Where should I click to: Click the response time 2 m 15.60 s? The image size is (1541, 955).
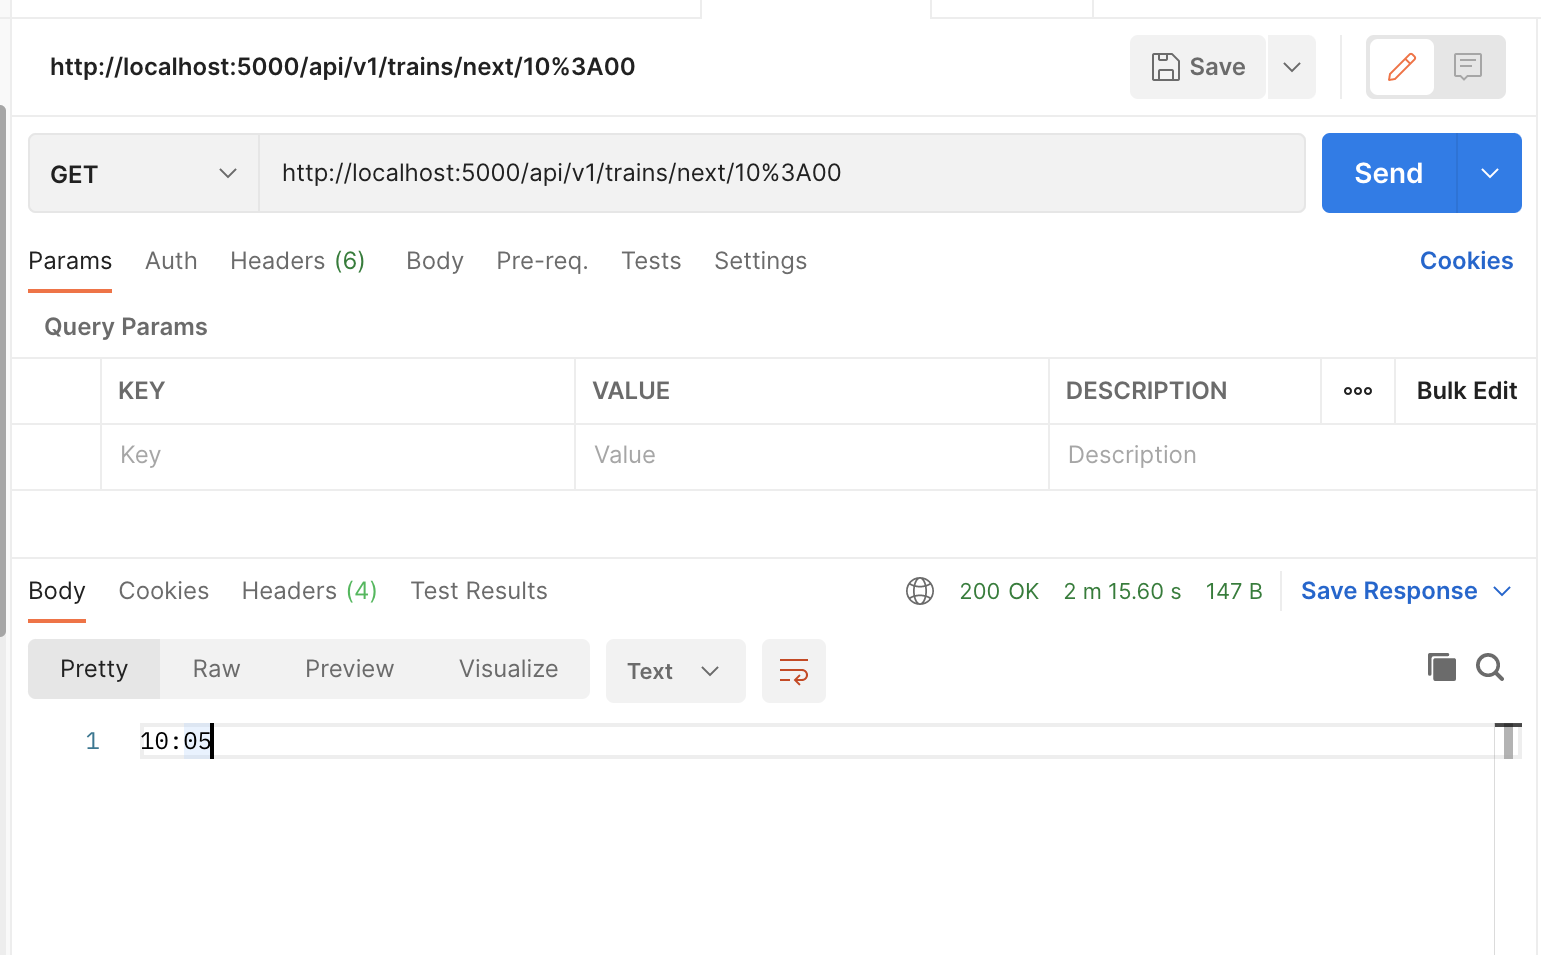[x=1122, y=592]
